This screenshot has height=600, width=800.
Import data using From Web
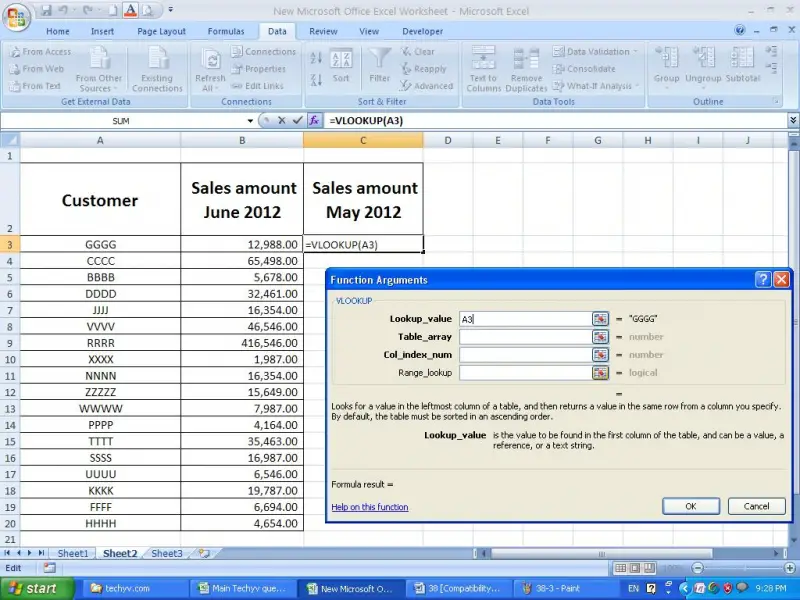pyautogui.click(x=37, y=69)
